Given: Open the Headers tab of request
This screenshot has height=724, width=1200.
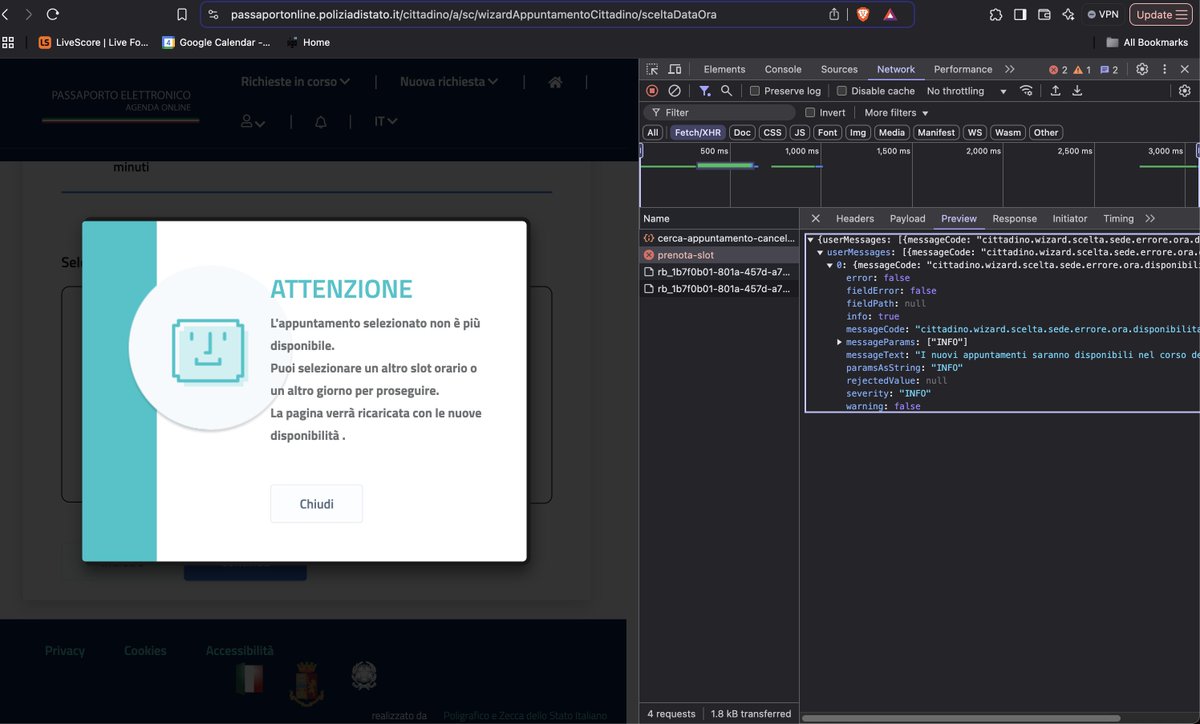Looking at the screenshot, I should pyautogui.click(x=855, y=218).
